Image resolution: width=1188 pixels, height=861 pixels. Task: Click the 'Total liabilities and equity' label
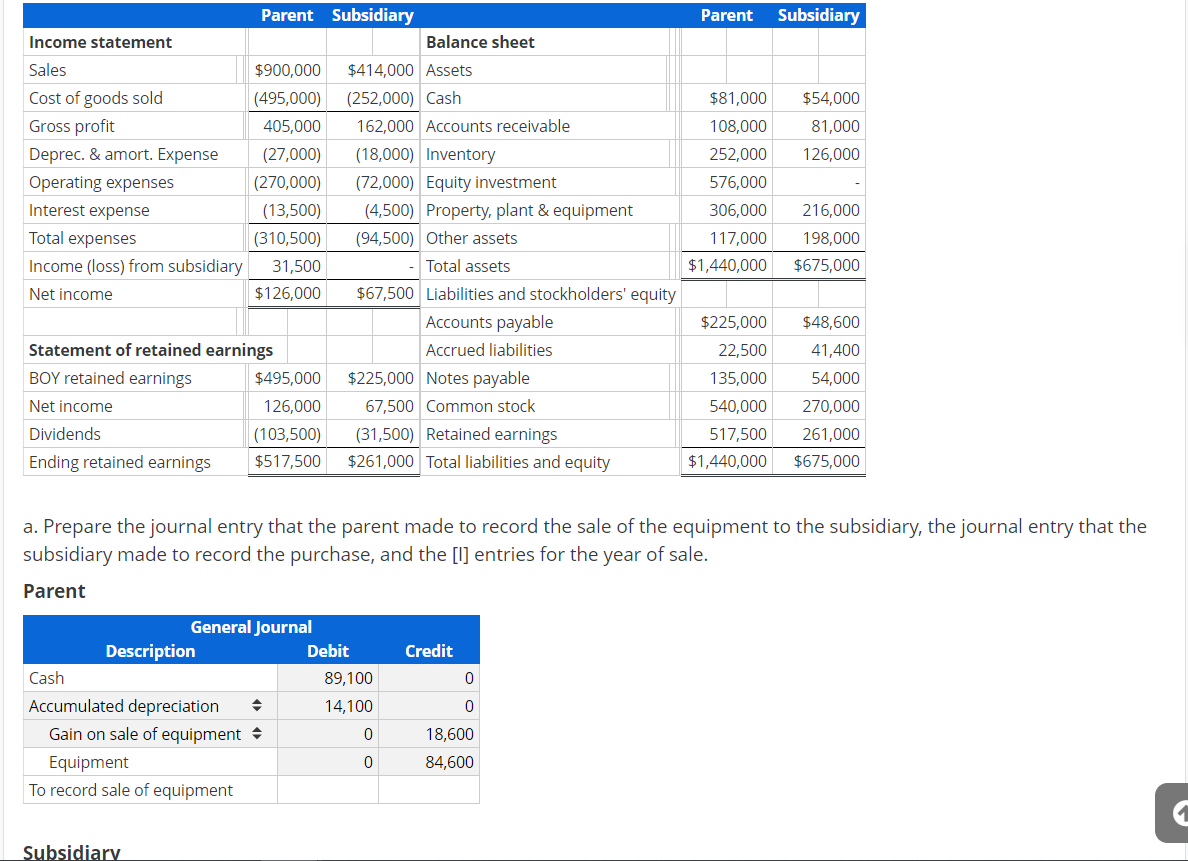click(517, 462)
